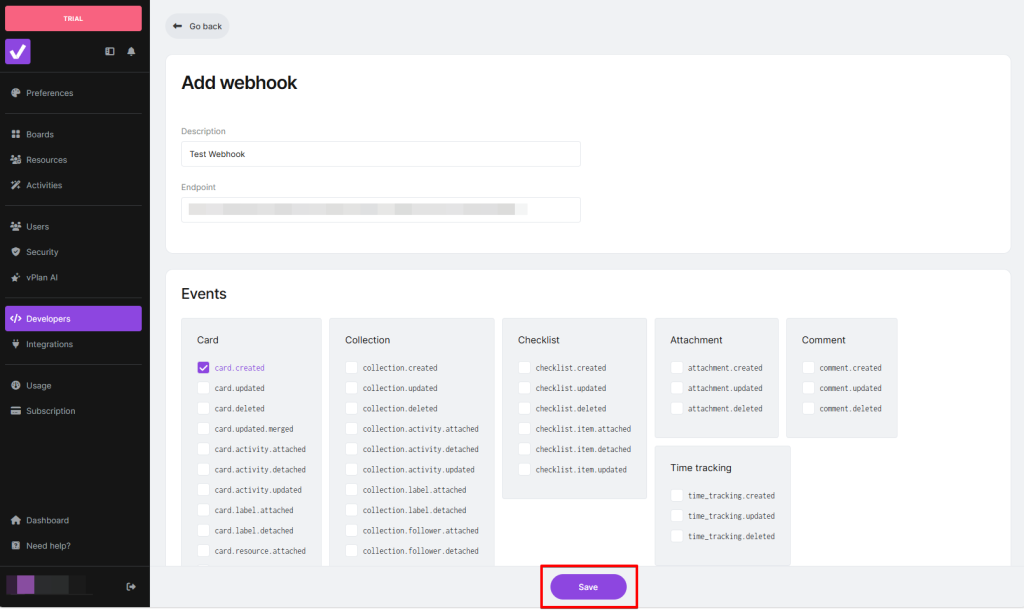The image size is (1024, 611).
Task: Open the Integrations menu item
Action: 49,344
